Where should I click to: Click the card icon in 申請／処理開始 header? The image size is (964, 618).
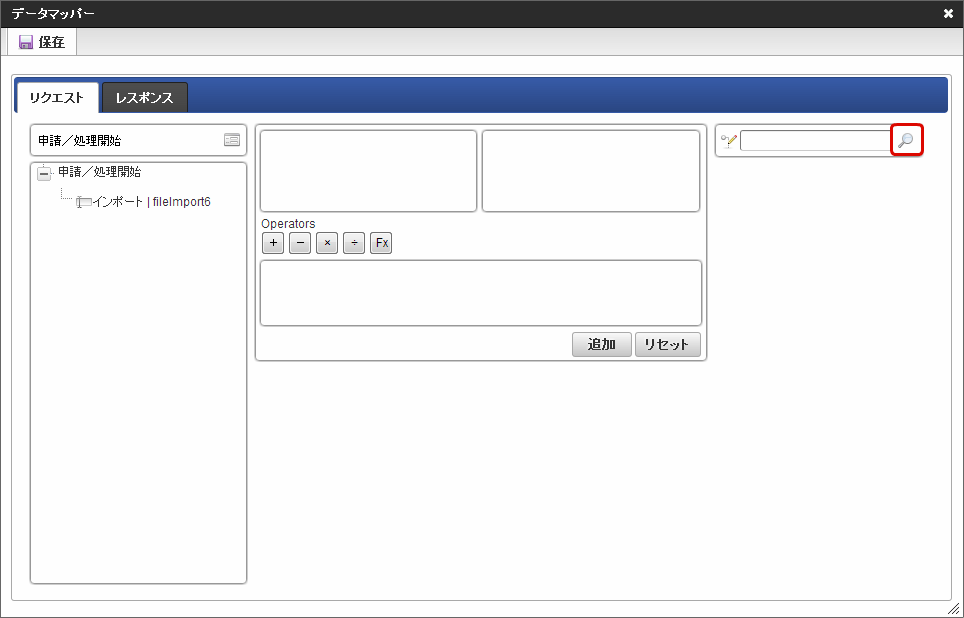(x=232, y=140)
